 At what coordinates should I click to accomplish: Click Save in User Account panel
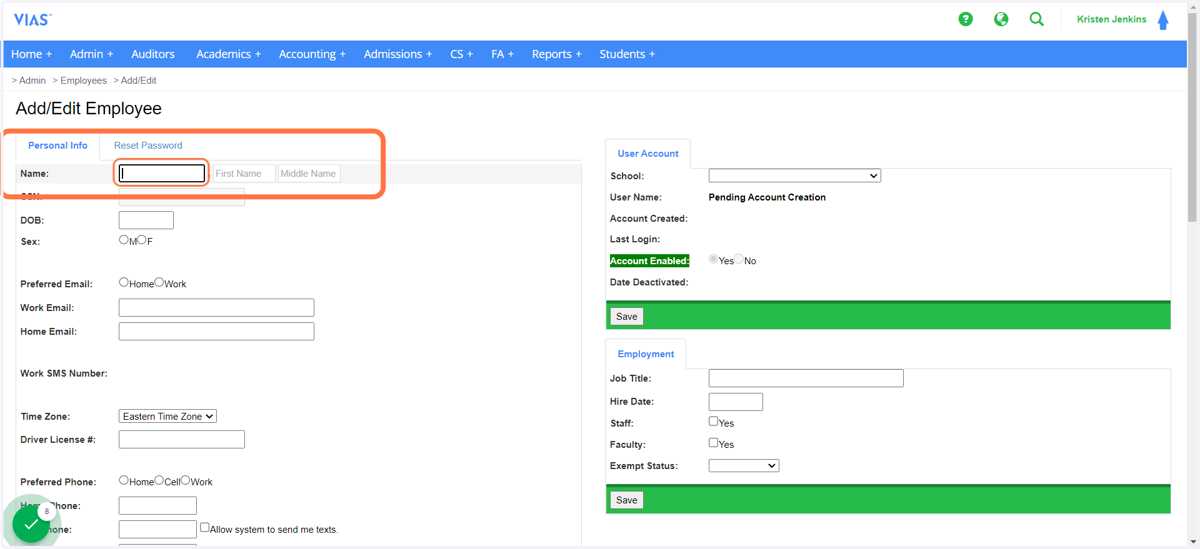click(x=627, y=316)
